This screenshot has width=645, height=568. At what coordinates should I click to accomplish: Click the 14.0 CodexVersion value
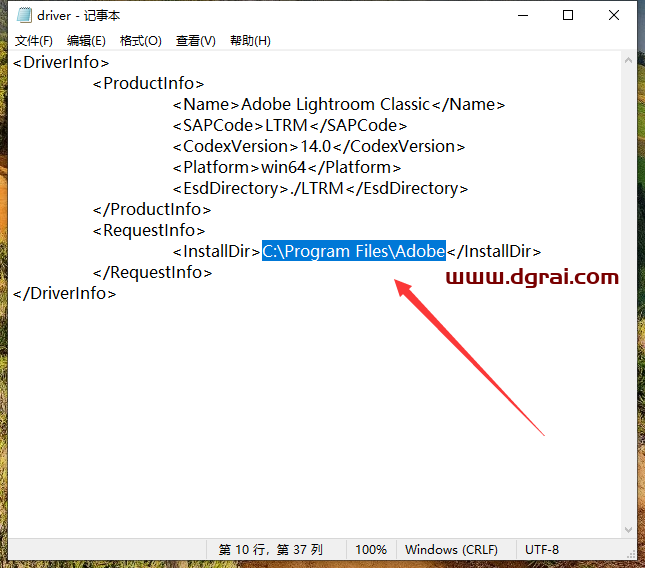click(320, 147)
